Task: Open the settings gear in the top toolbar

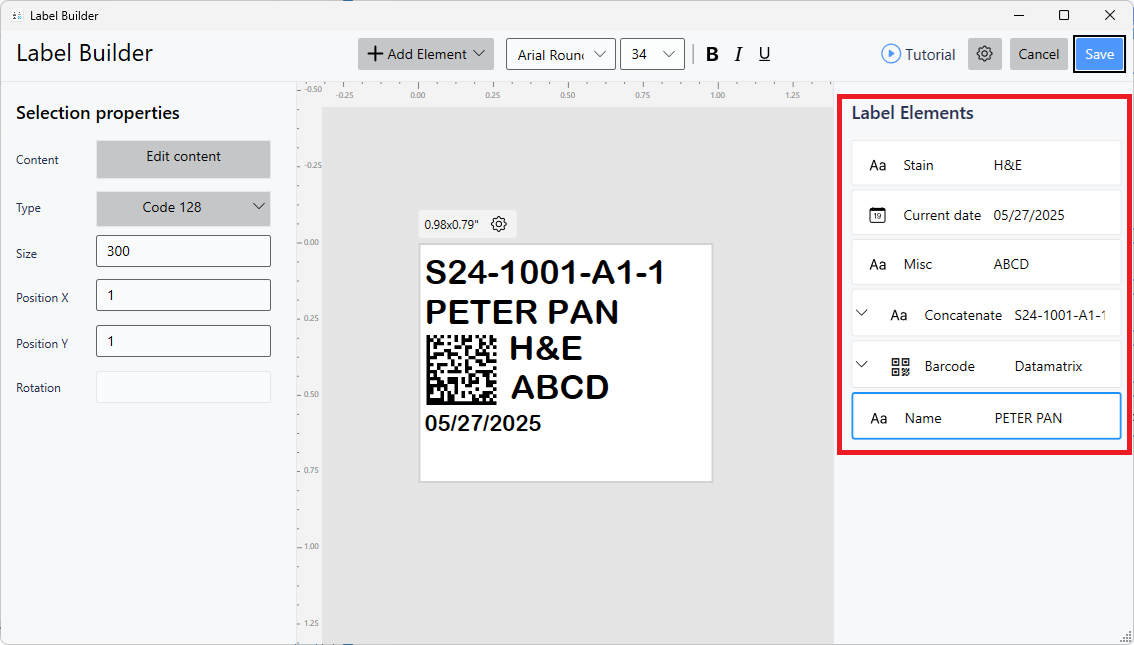Action: [984, 54]
